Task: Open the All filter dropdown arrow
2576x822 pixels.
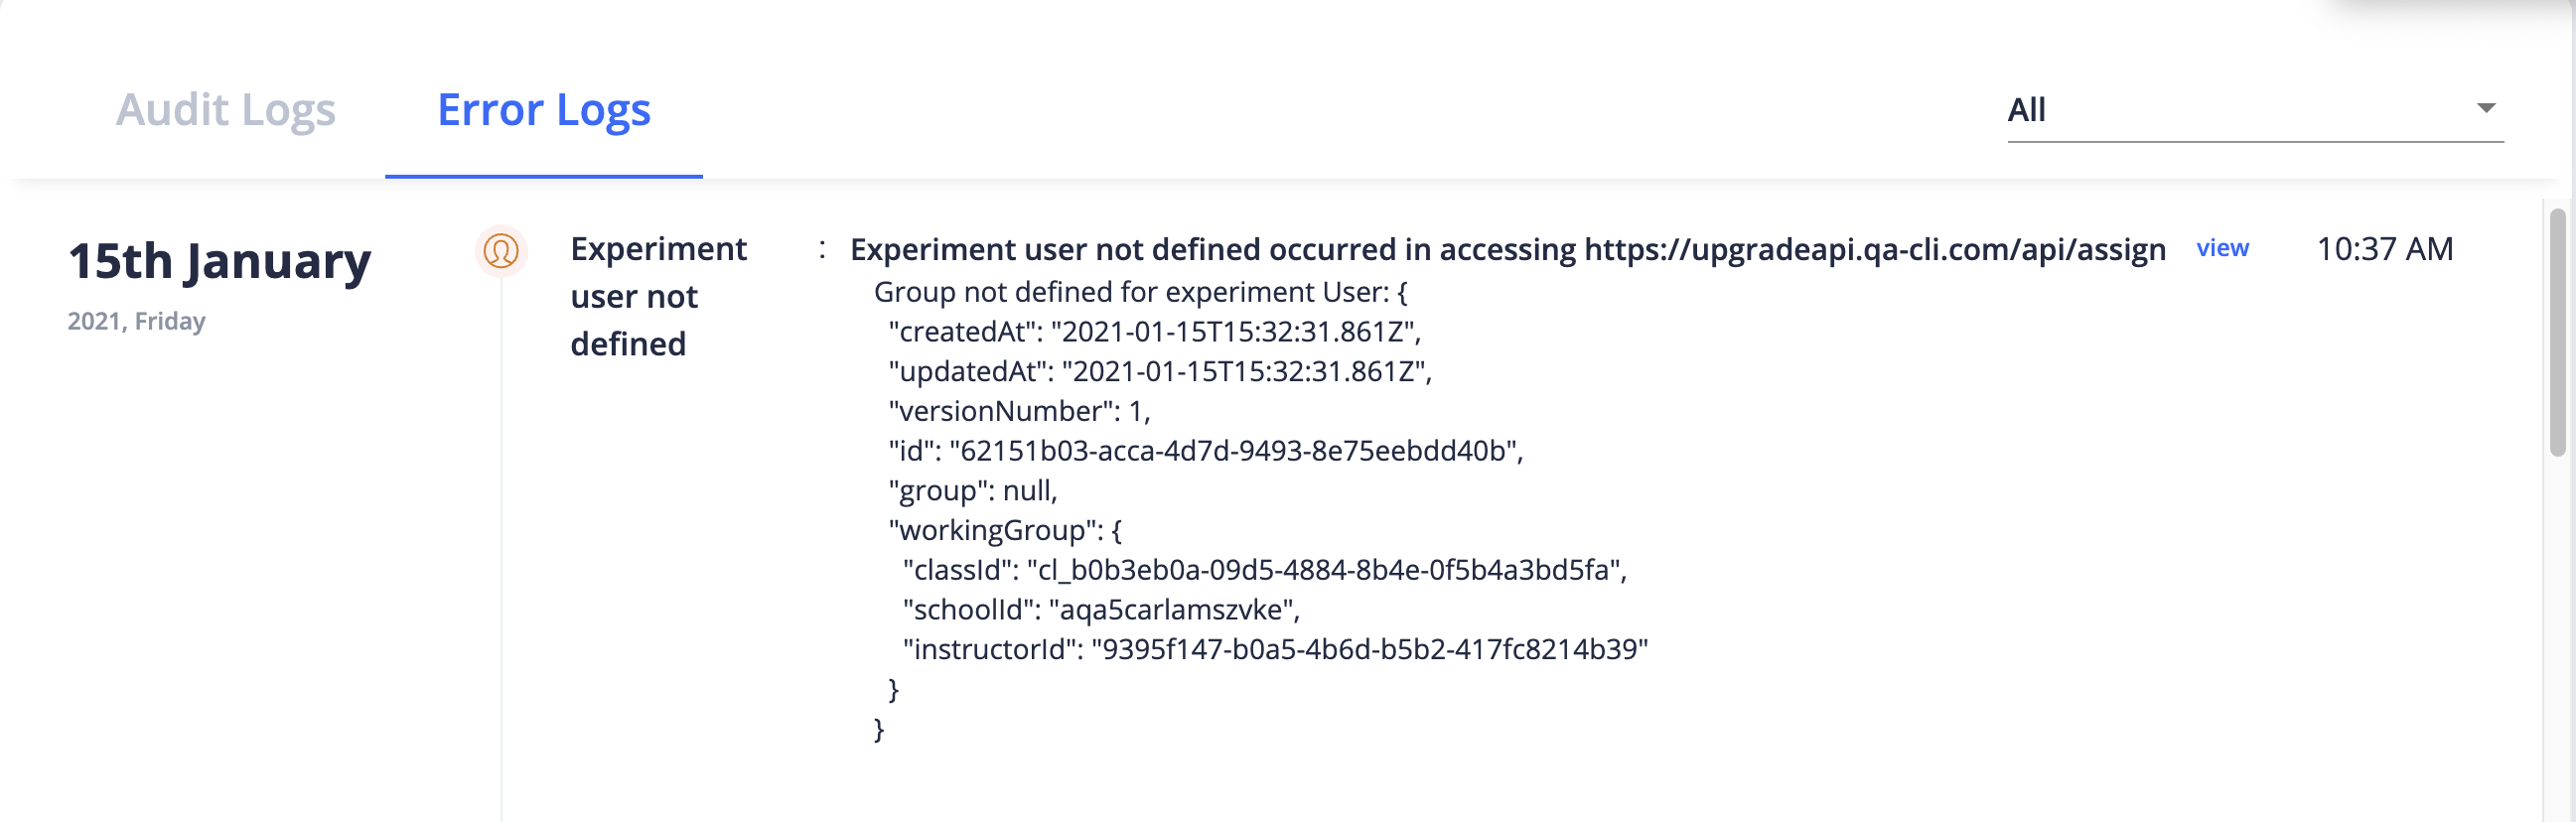Action: (2486, 108)
